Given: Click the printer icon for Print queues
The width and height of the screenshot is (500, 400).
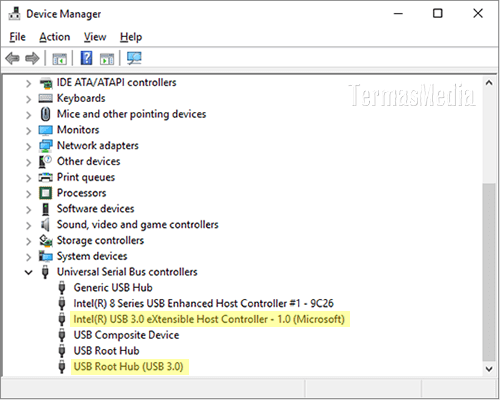Looking at the screenshot, I should [46, 177].
